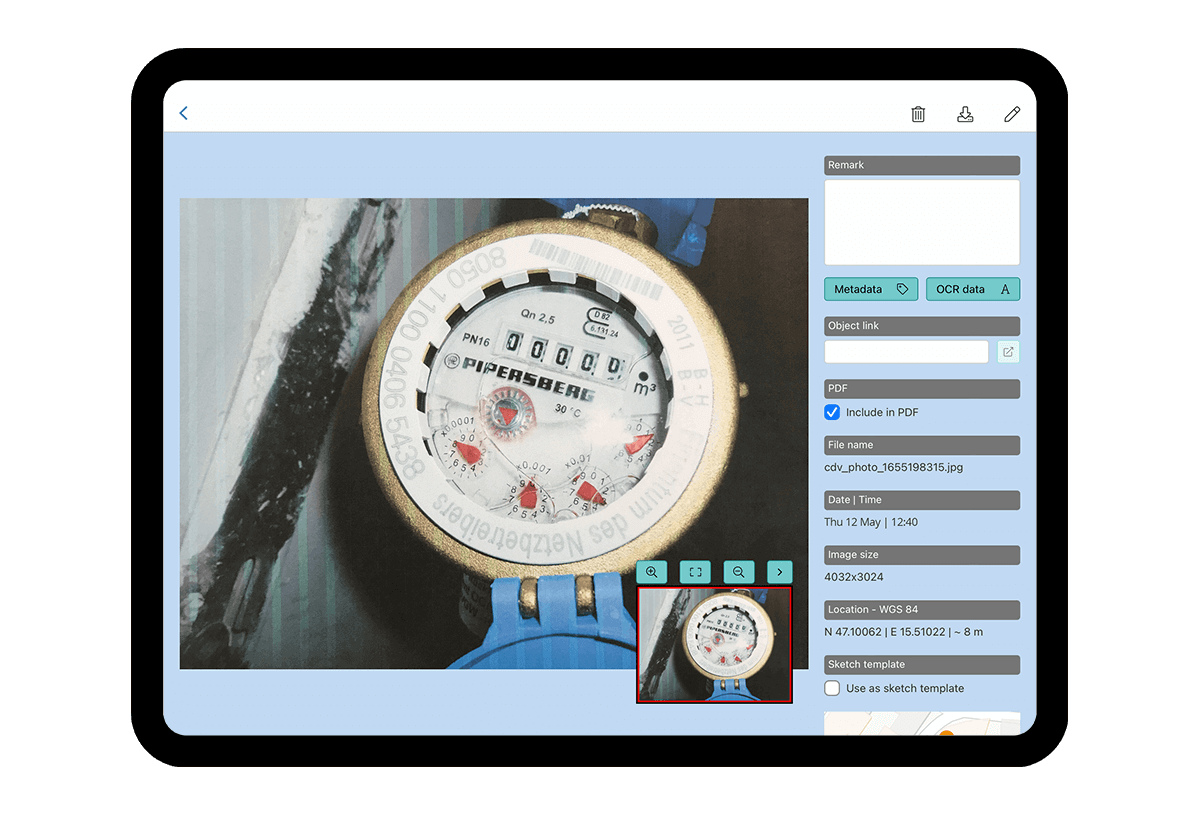Download the photo using the tray icon
This screenshot has height=815, width=1200.
(x=965, y=114)
